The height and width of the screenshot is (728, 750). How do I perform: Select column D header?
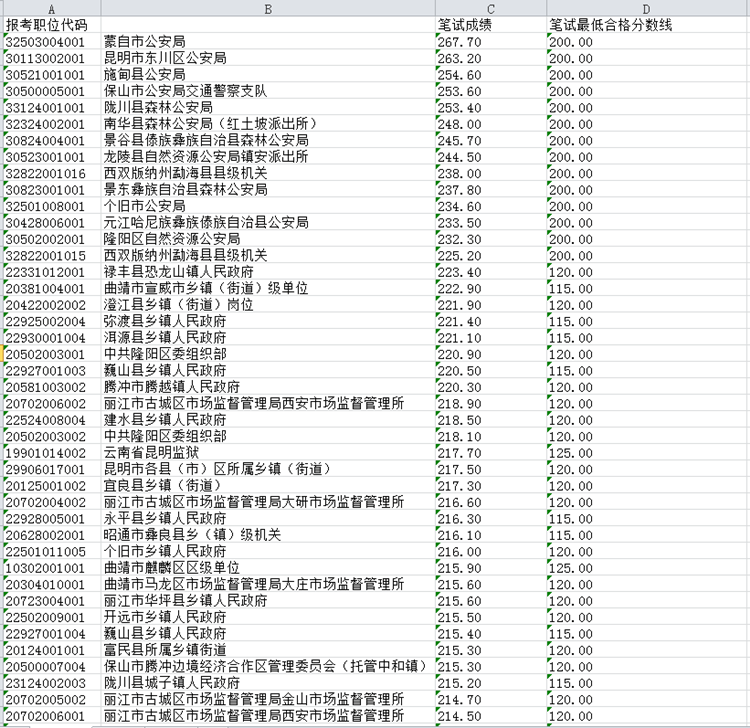point(647,8)
